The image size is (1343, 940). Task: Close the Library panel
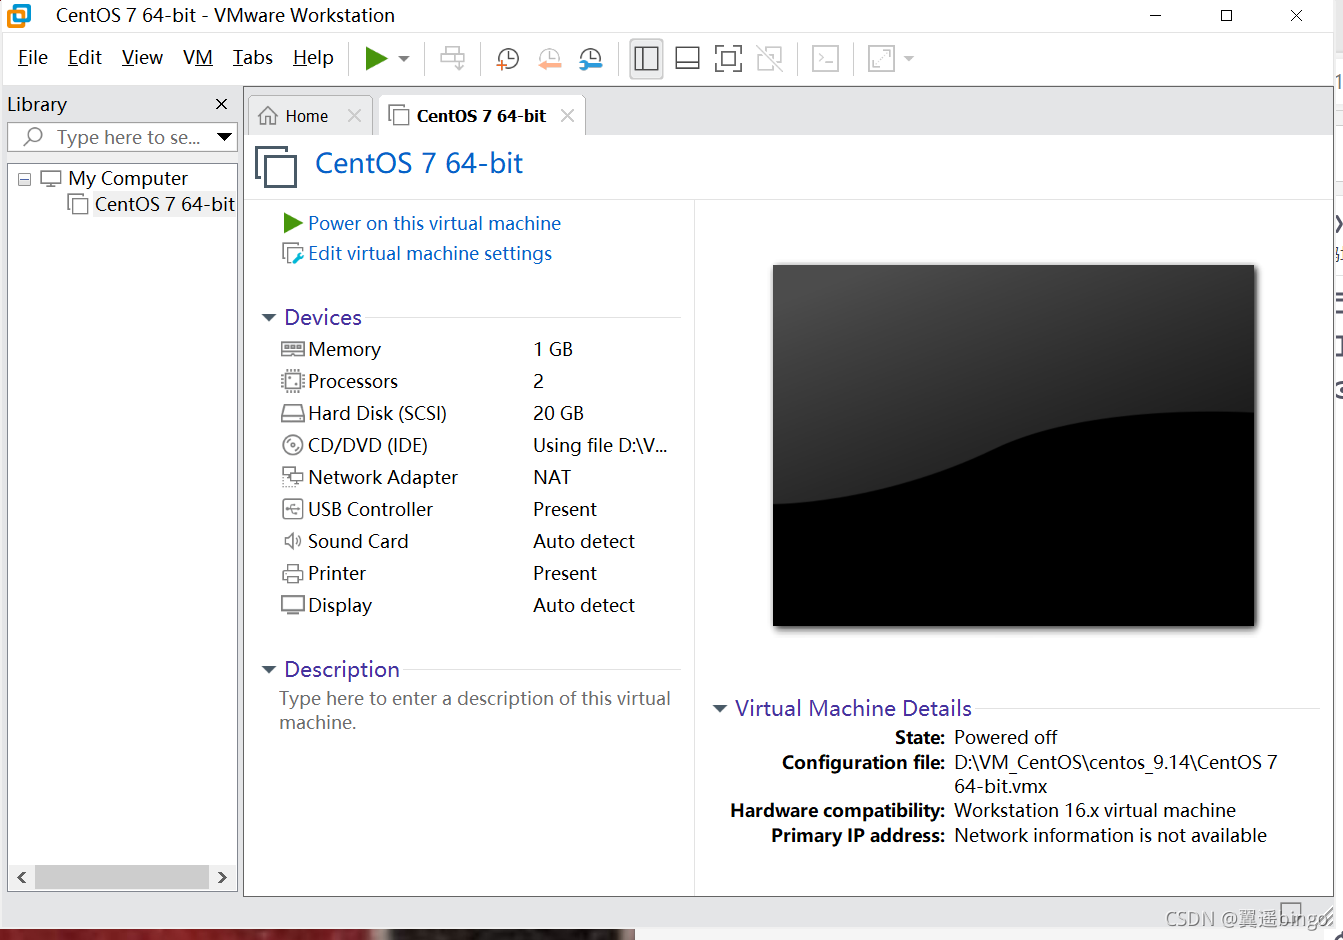[222, 104]
